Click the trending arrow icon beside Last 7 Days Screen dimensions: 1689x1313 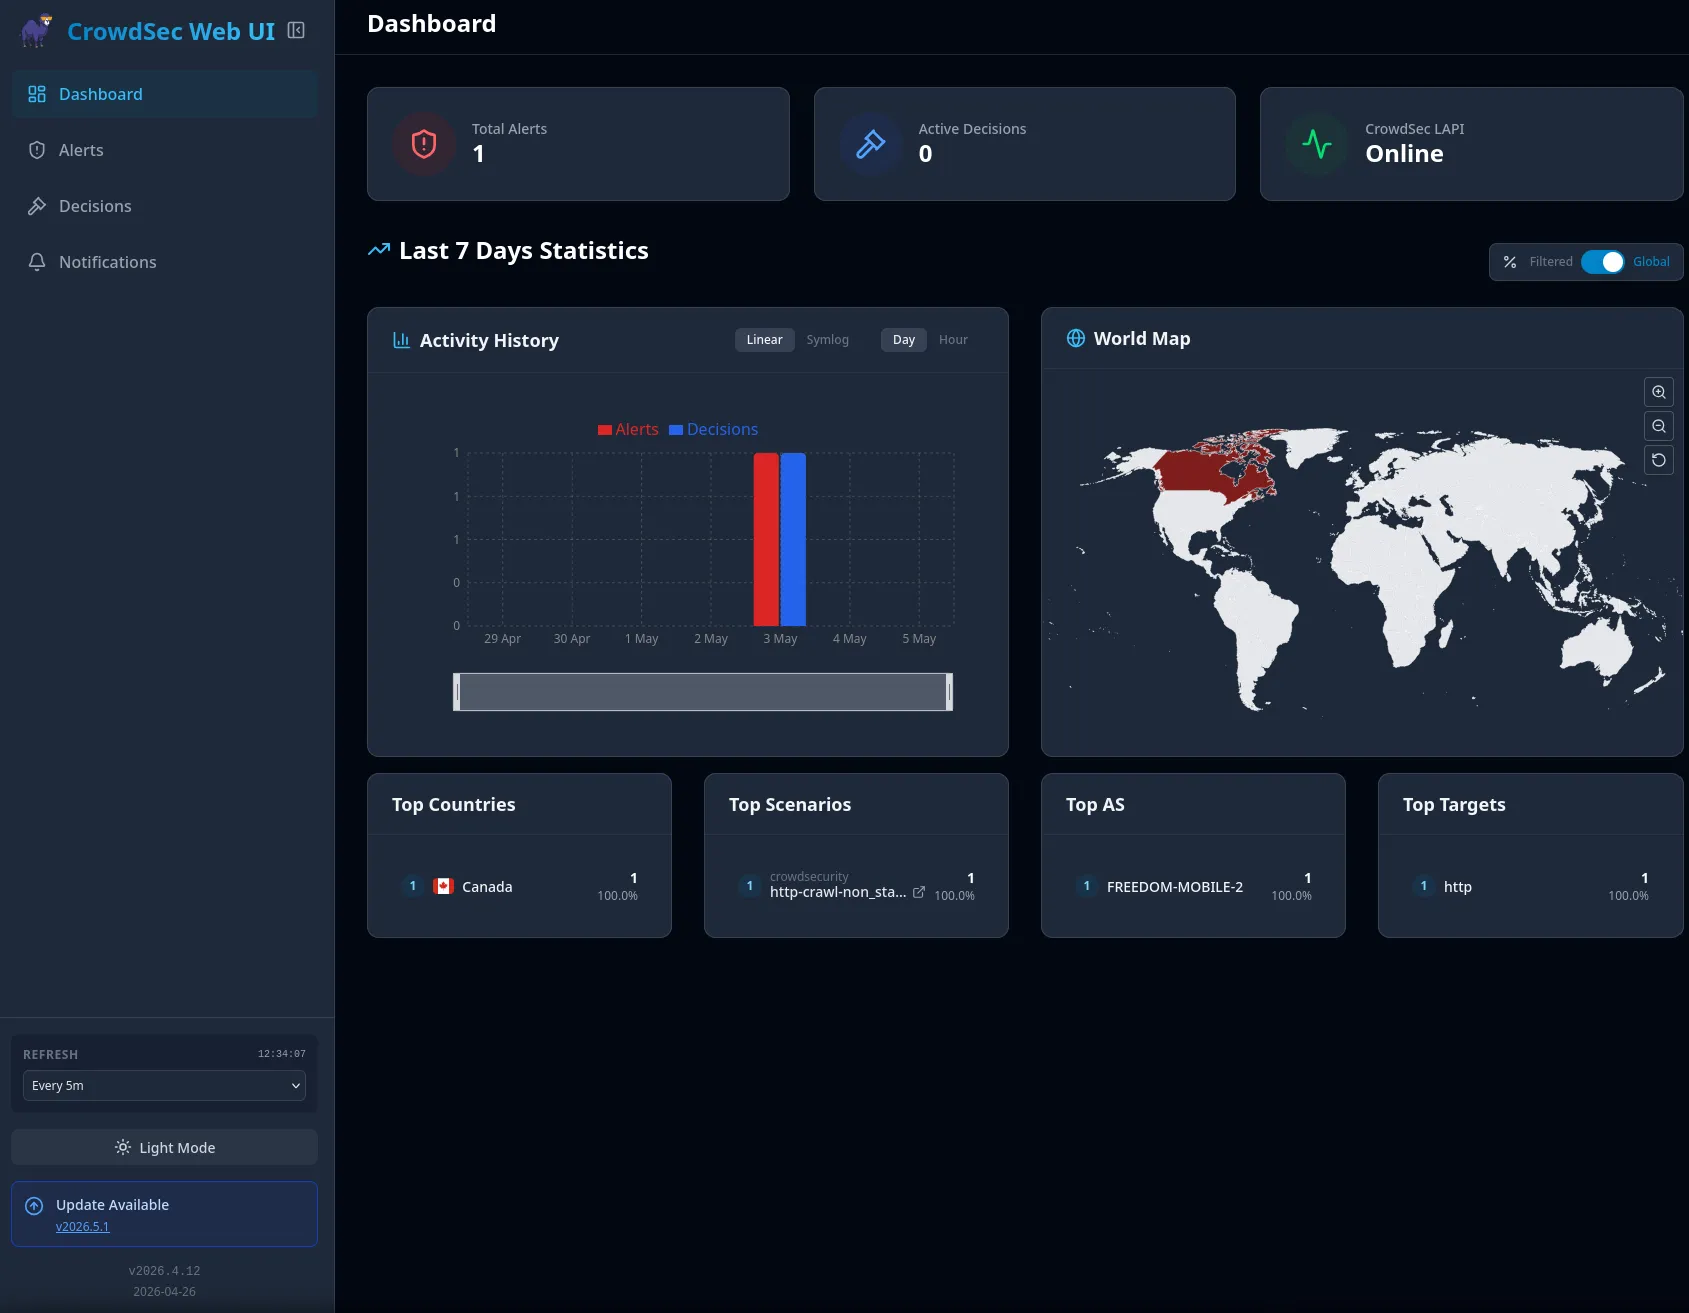point(379,250)
